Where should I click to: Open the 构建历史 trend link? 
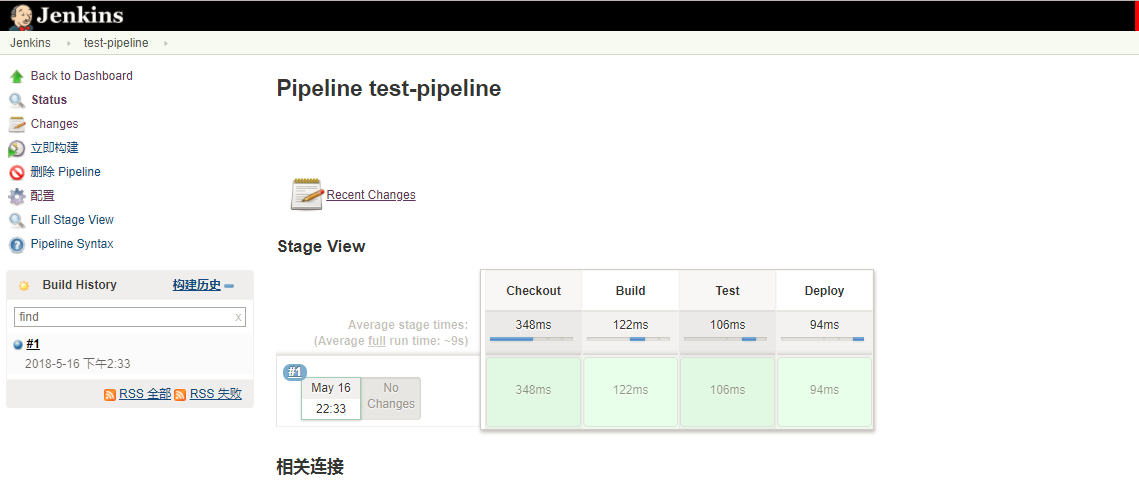click(197, 285)
